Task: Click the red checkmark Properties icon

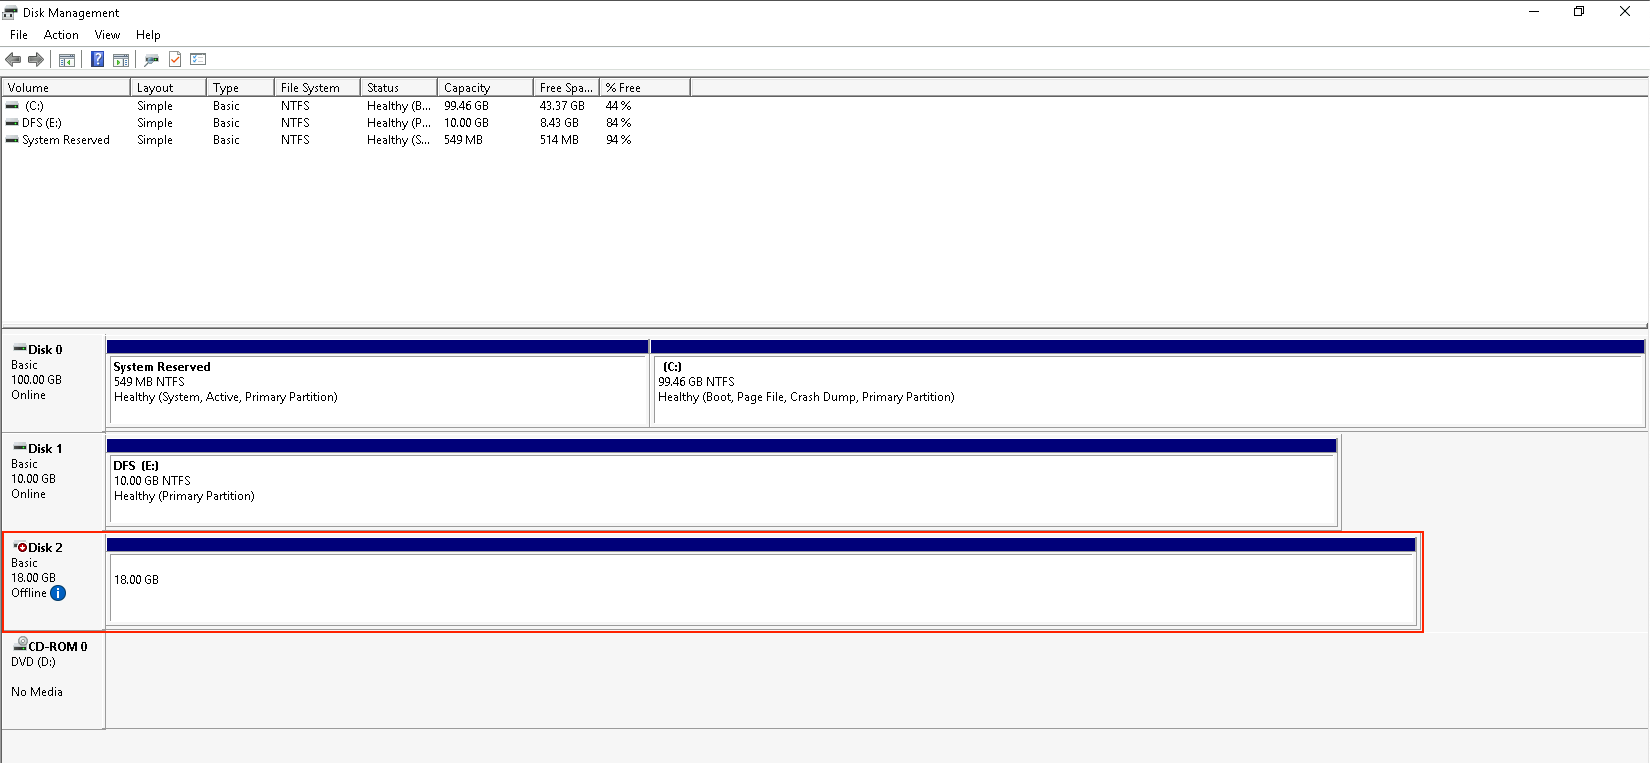Action: 175,60
